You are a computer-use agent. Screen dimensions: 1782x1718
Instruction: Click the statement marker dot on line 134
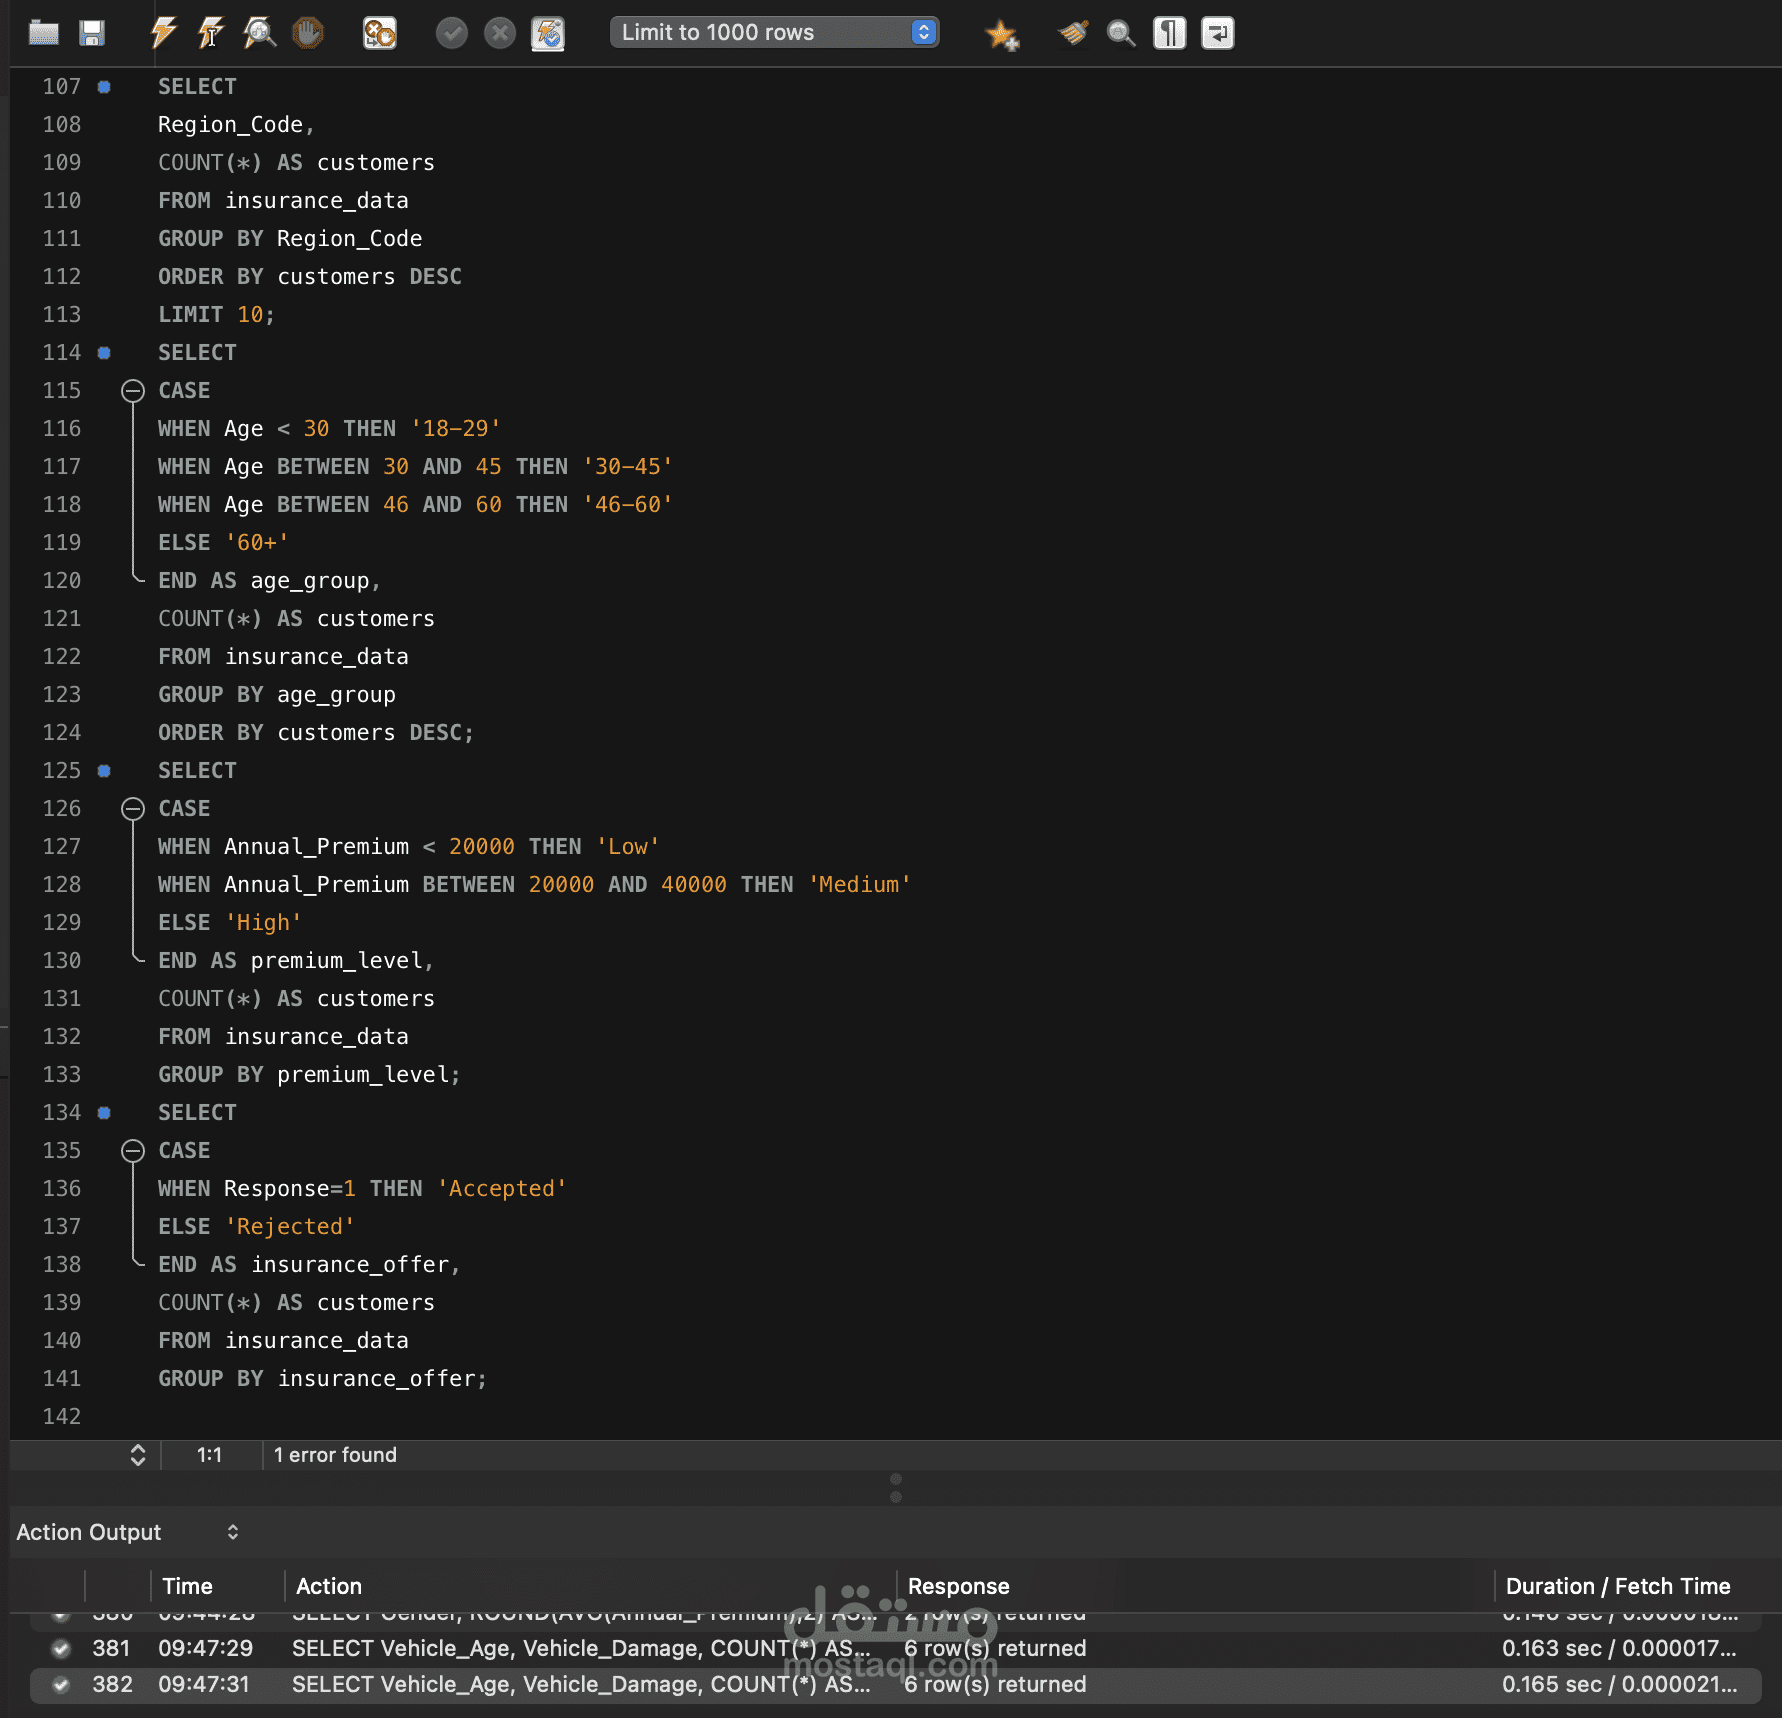click(x=104, y=1113)
